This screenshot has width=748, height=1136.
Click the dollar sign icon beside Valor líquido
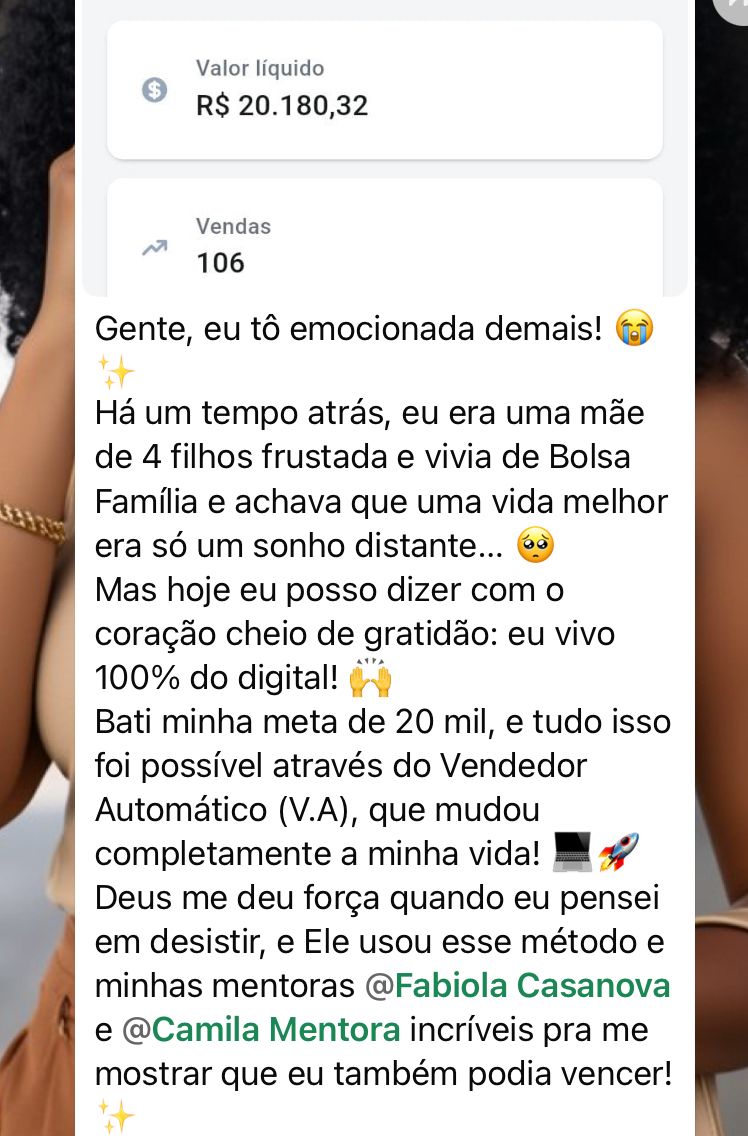[154, 90]
